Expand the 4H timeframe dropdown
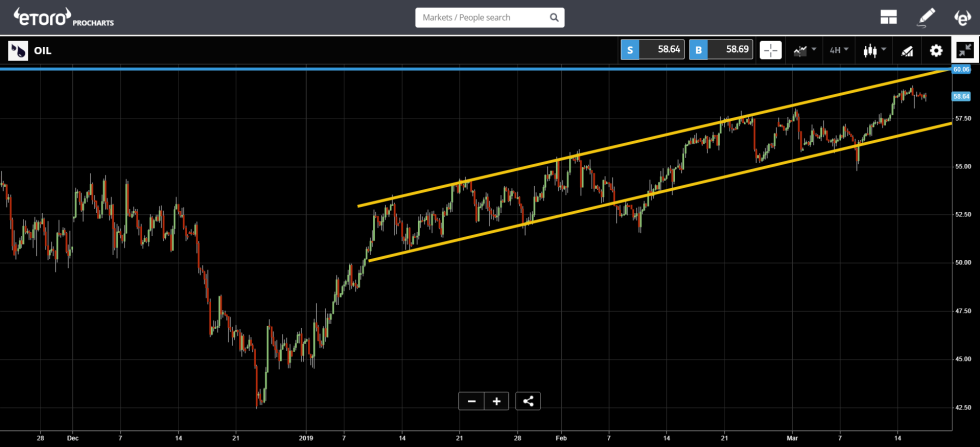The width and height of the screenshot is (980, 447). coord(838,50)
